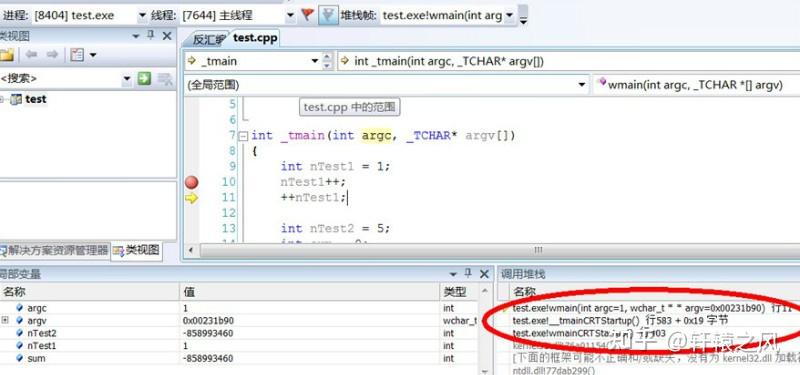Expand the test project tree node
800x375 pixels.
tap(3, 99)
